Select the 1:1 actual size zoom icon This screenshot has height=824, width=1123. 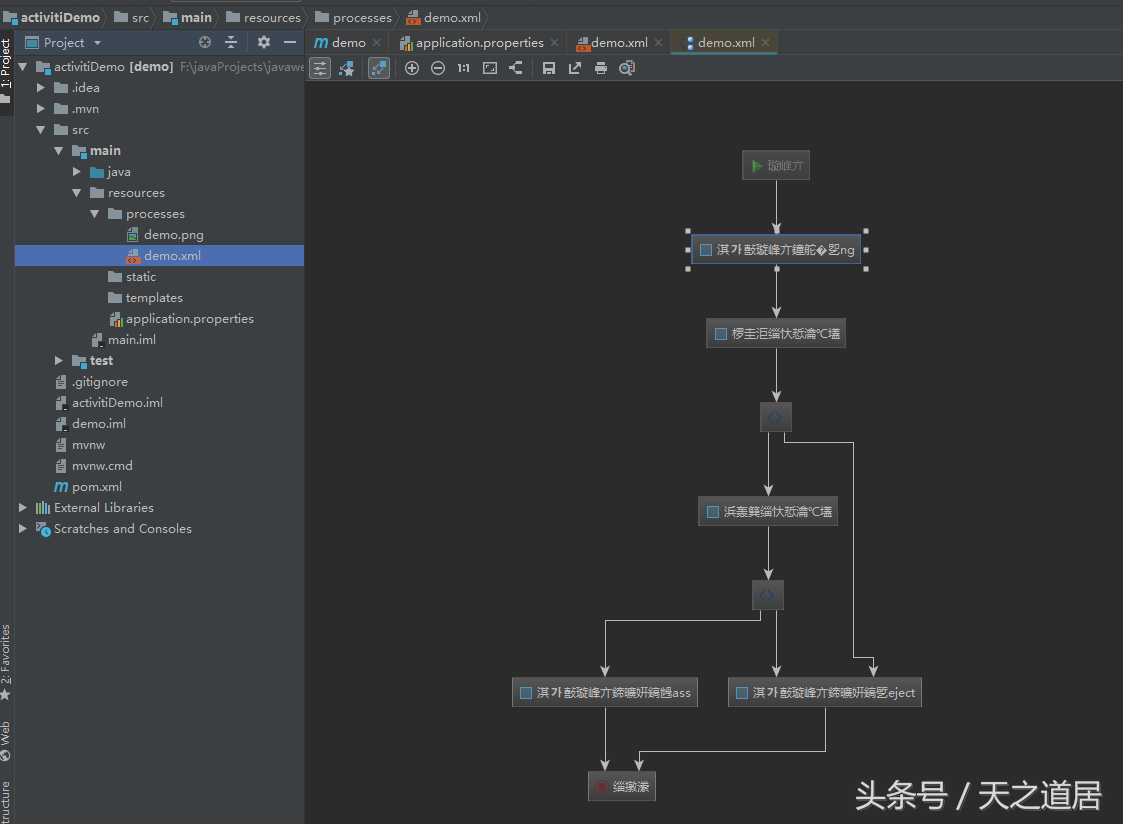tap(462, 68)
